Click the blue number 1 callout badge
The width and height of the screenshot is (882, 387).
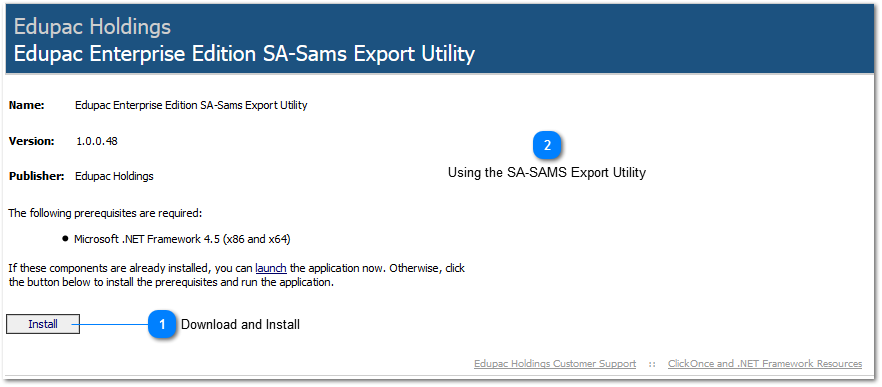pos(163,325)
